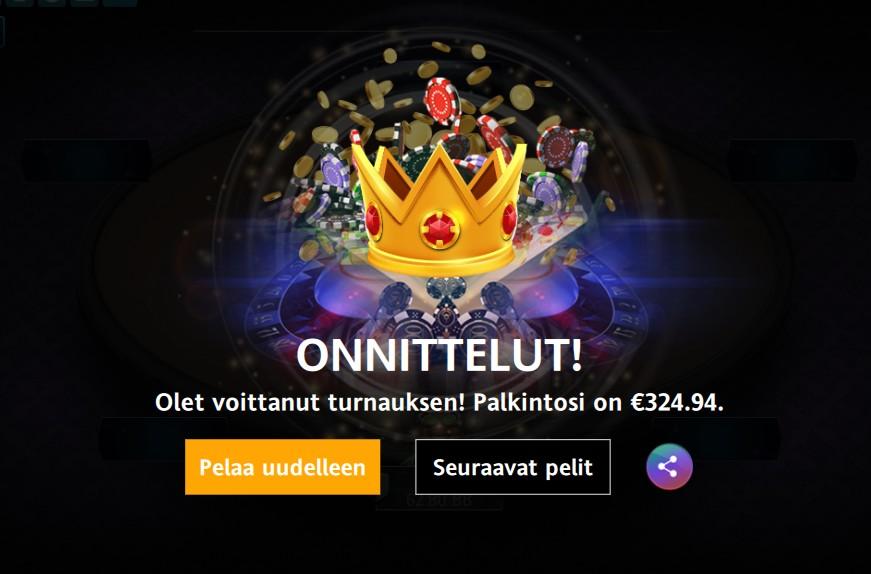The height and width of the screenshot is (574, 871).
Task: Click the red poker chip above crown
Action: click(x=442, y=101)
